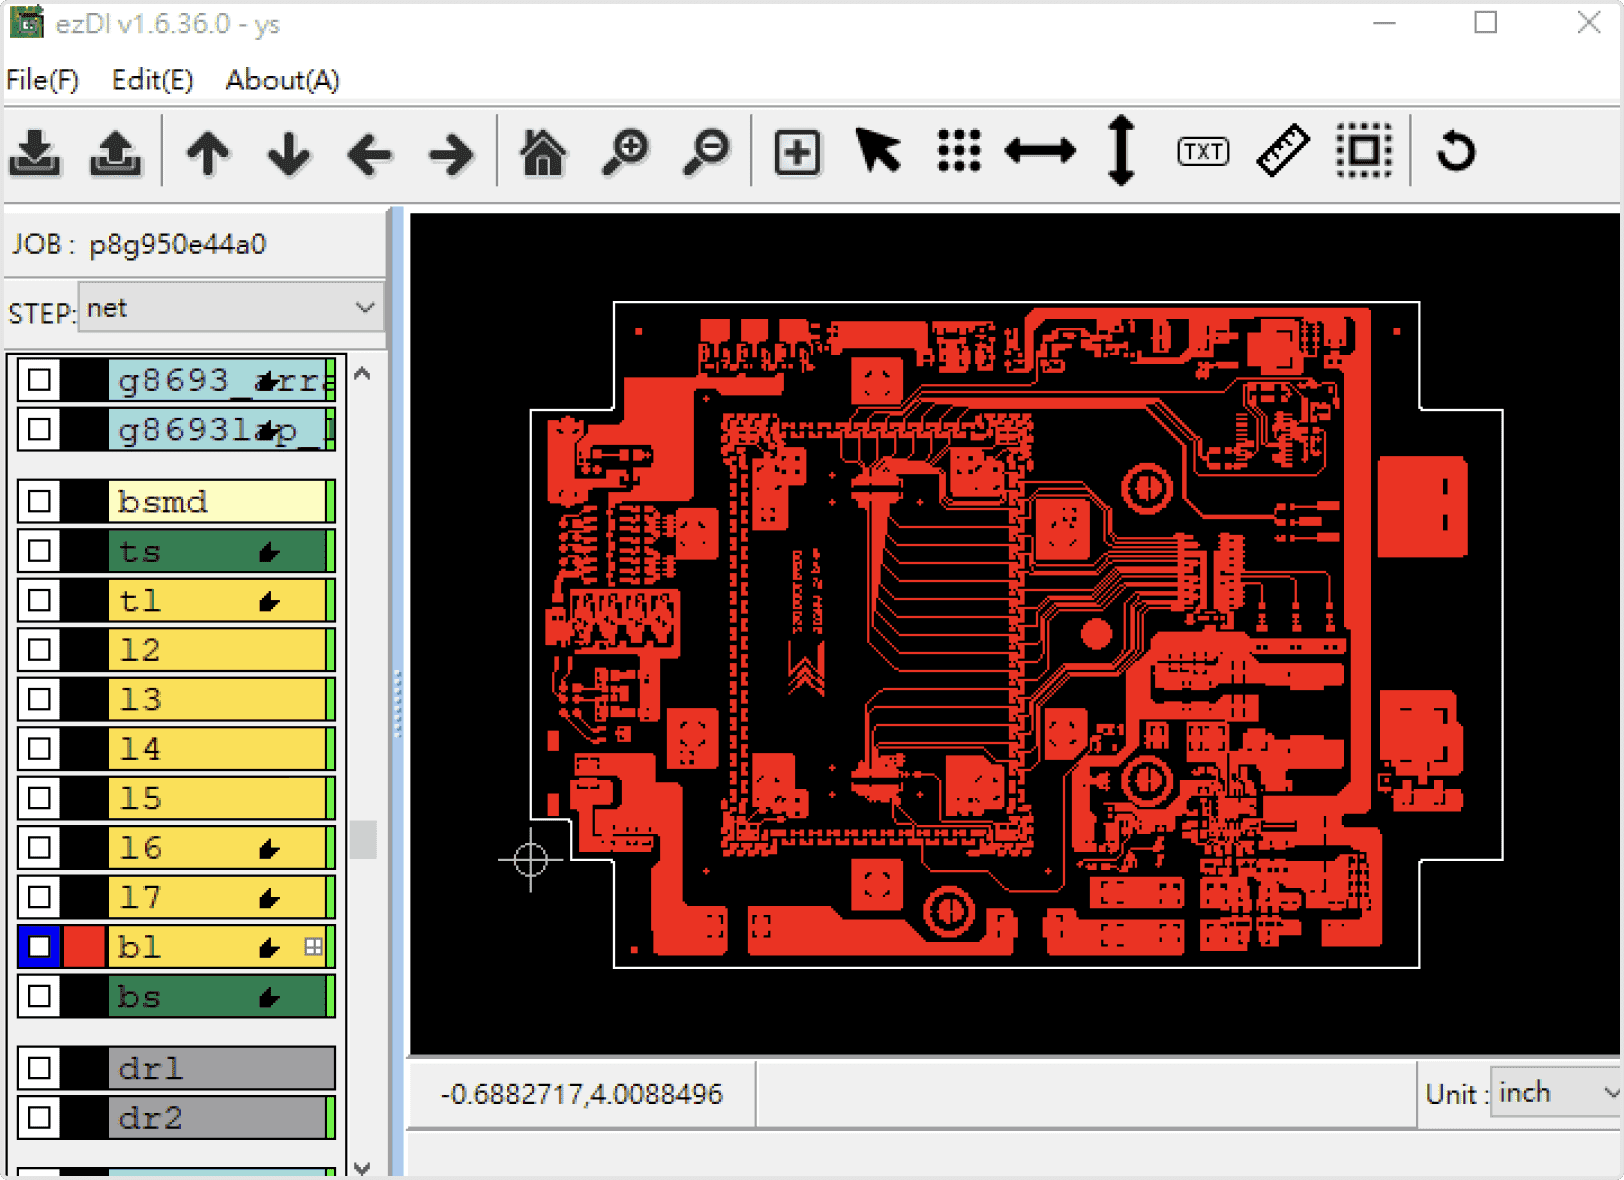
Task: Open the File(F) menu
Action: point(42,80)
